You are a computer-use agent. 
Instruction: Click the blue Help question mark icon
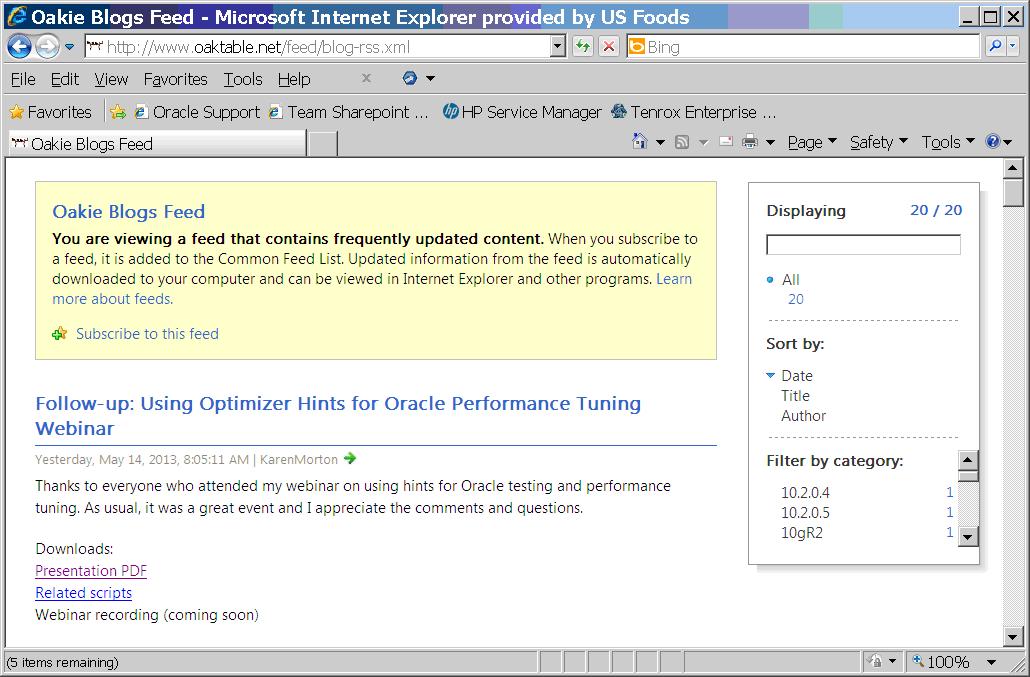[x=993, y=141]
